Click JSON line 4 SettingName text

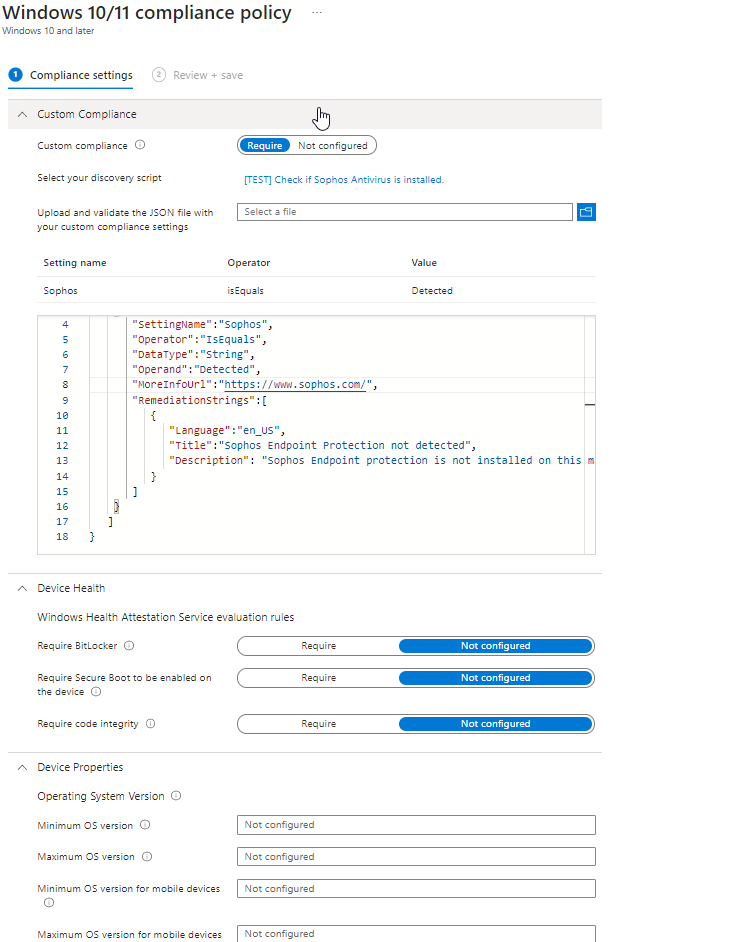[x=202, y=324]
